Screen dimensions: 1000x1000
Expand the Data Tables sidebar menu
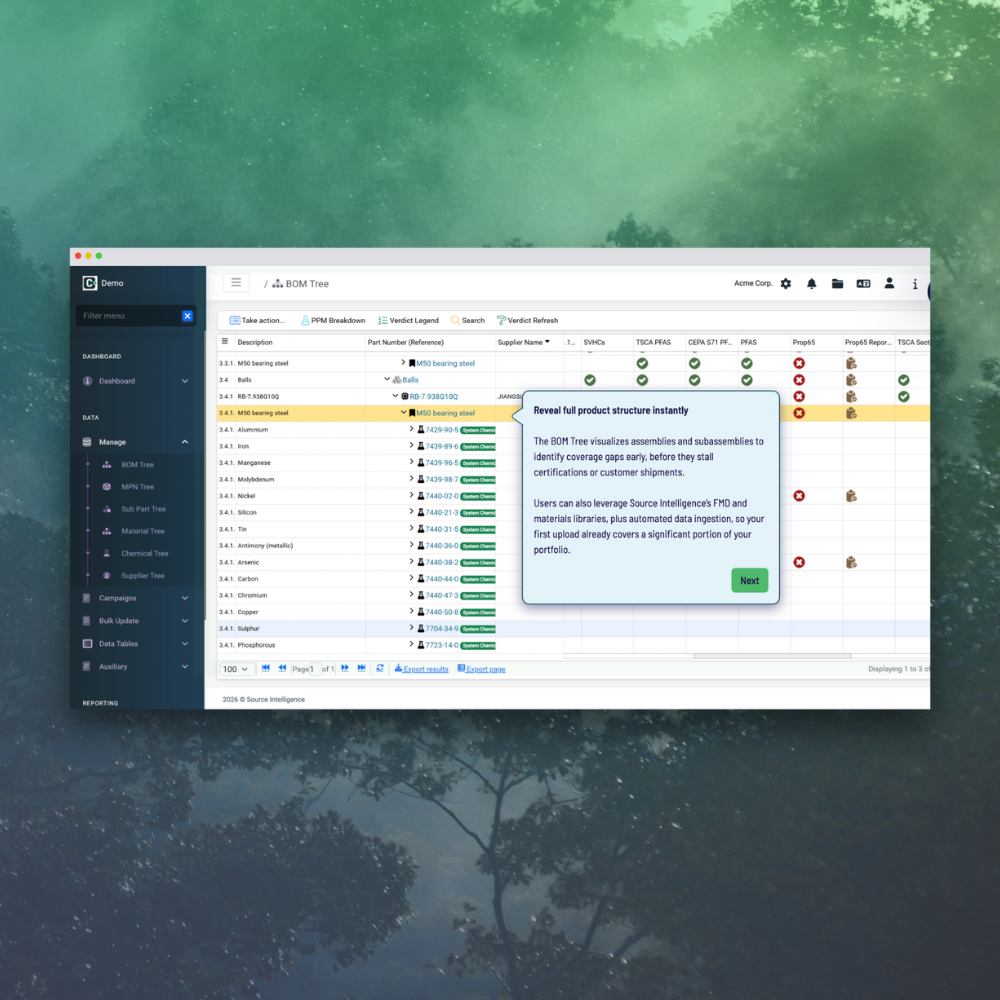coord(185,643)
